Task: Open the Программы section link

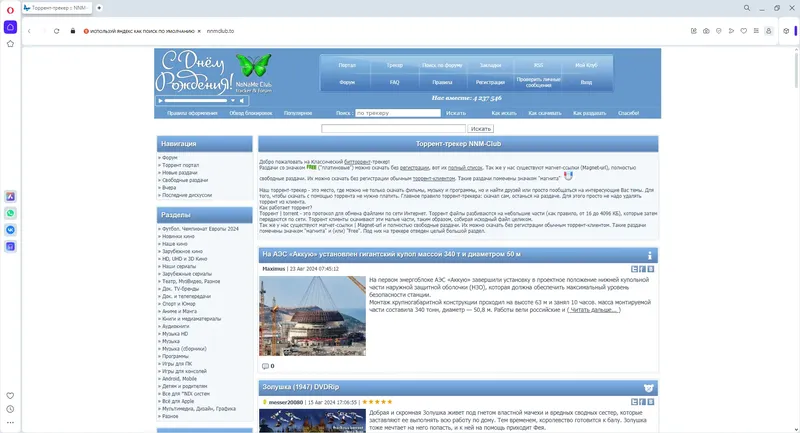Action: (x=175, y=356)
